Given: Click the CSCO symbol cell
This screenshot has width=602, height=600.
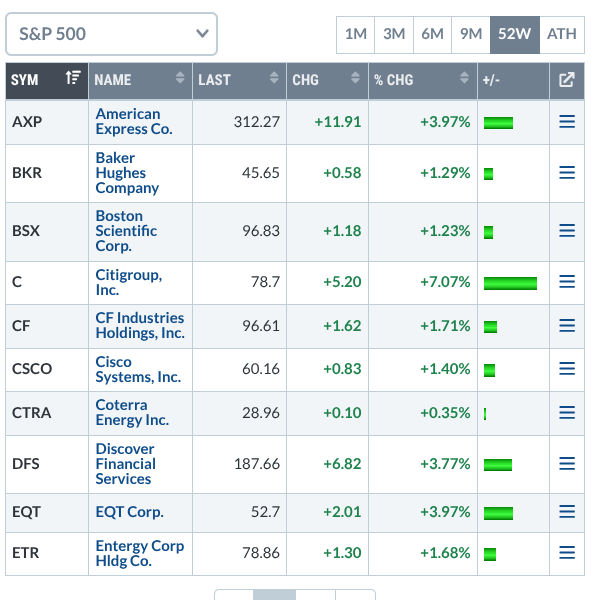Looking at the screenshot, I should coord(47,369).
